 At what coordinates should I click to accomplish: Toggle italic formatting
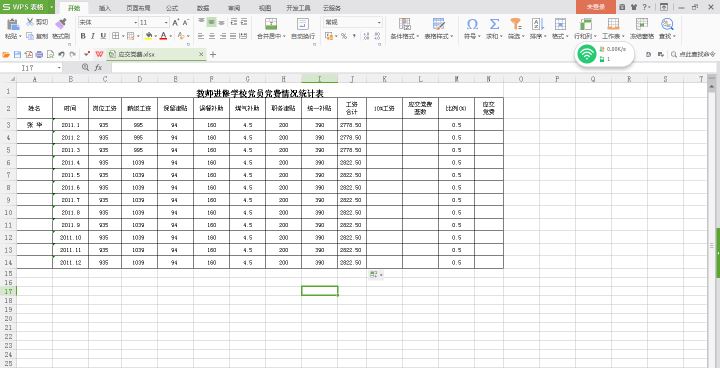click(x=93, y=36)
